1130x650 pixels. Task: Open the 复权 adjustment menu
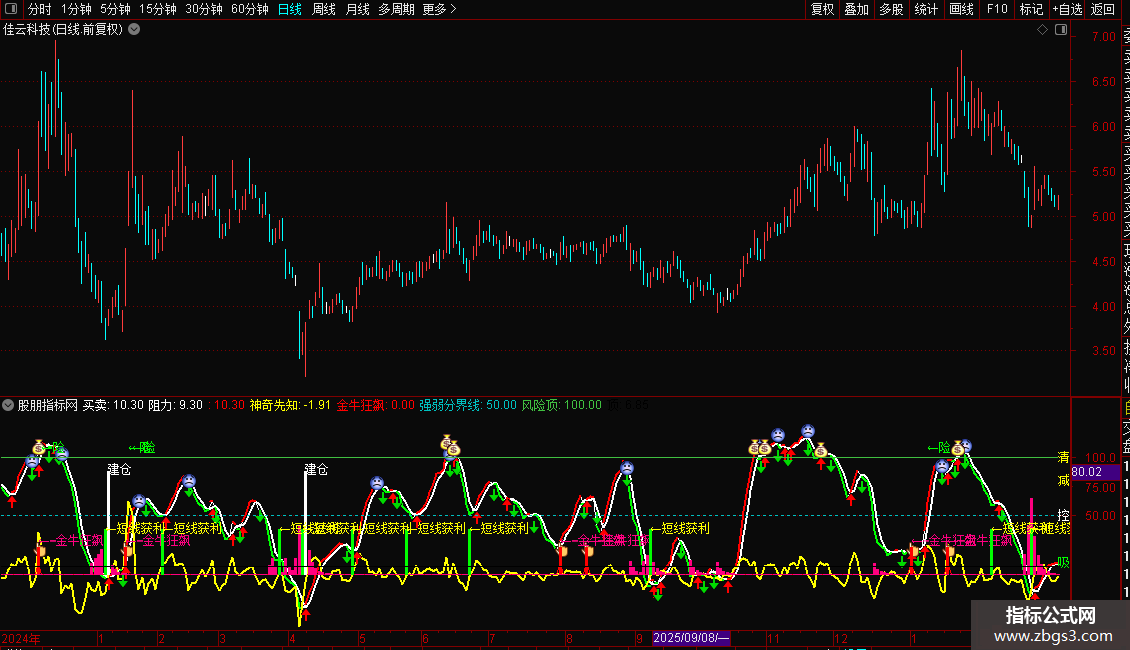(822, 9)
